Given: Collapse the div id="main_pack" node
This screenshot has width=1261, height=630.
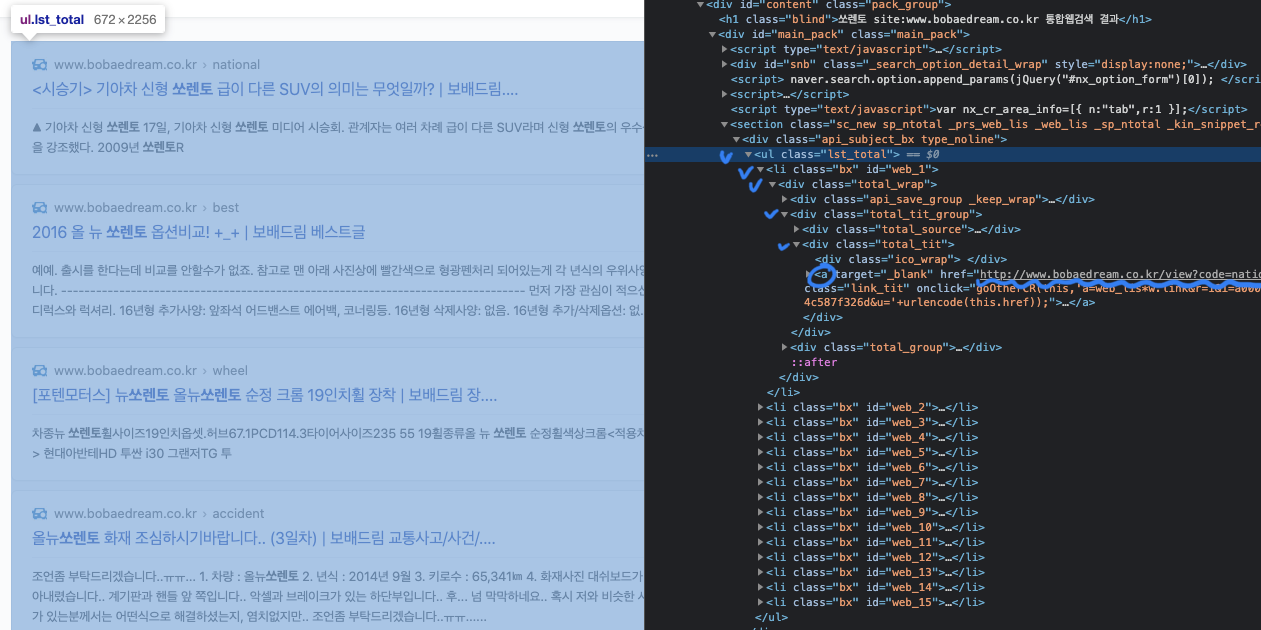Looking at the screenshot, I should click(x=711, y=35).
